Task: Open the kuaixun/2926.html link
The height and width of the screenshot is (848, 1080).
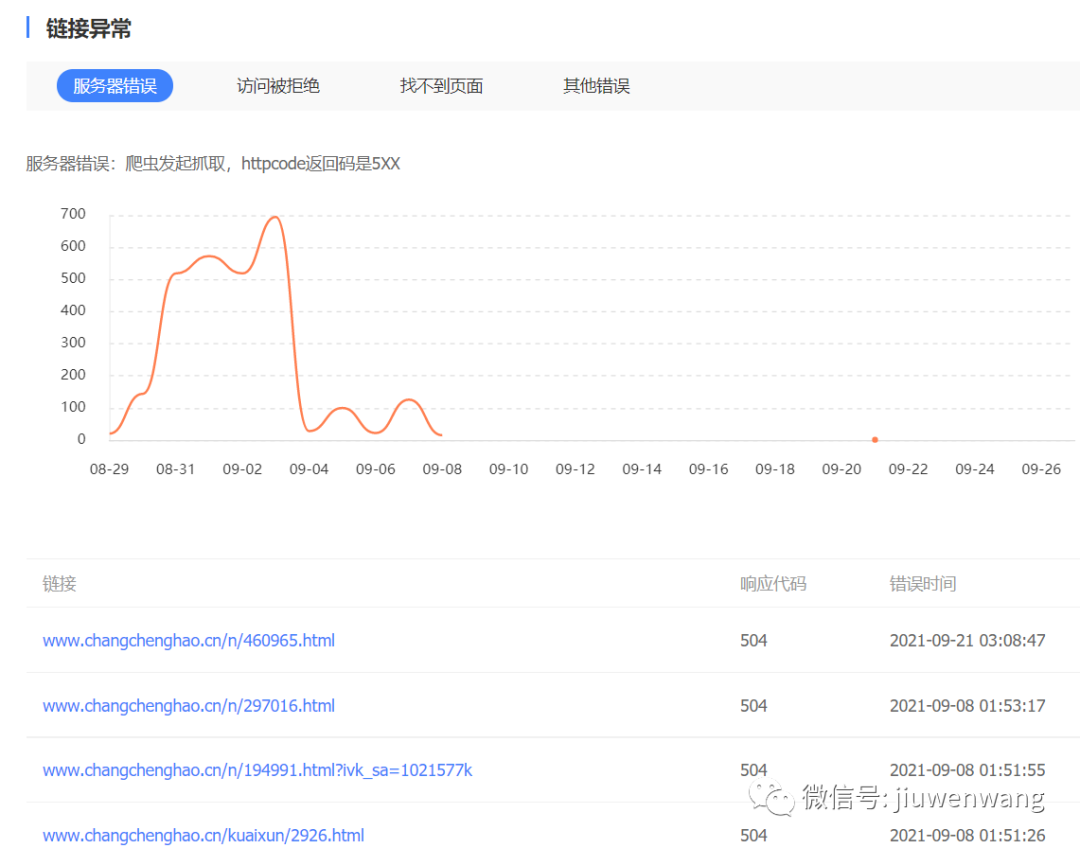Action: [203, 835]
